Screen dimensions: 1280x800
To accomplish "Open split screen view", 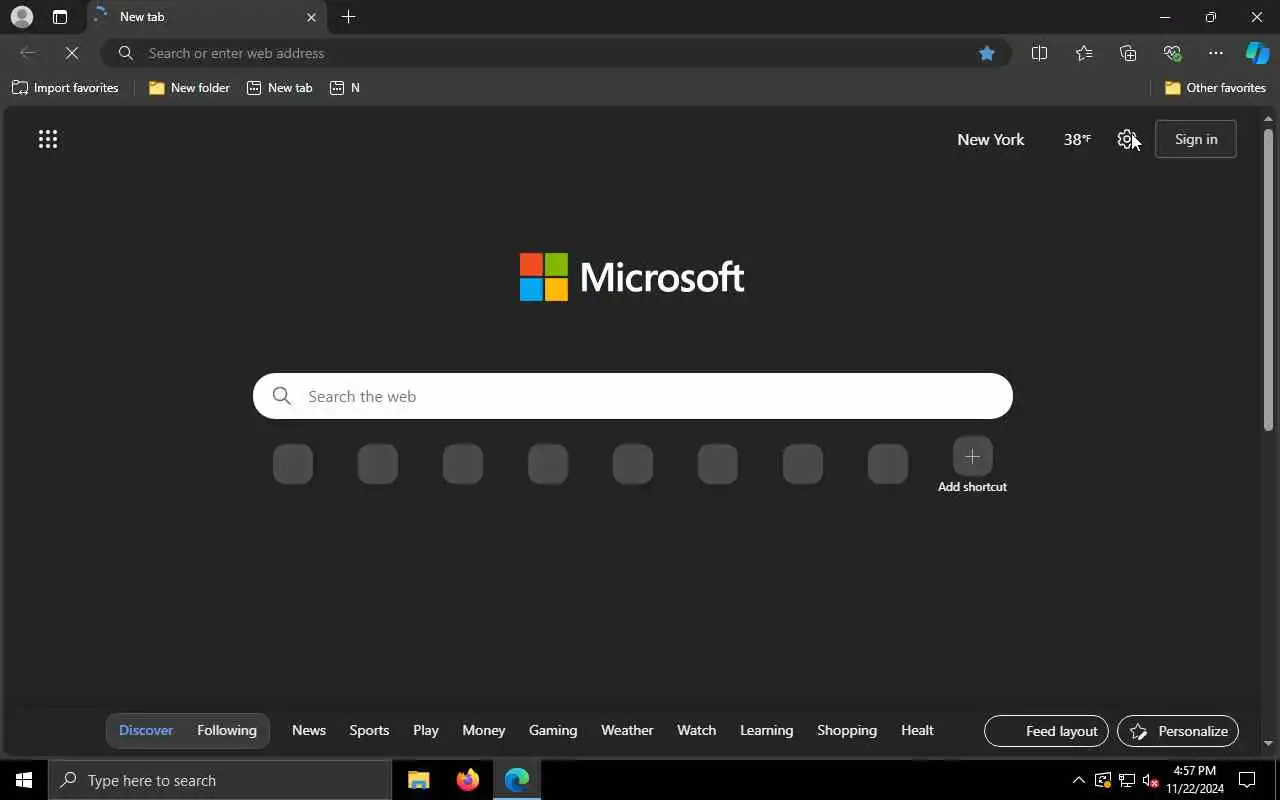I will coord(1039,53).
